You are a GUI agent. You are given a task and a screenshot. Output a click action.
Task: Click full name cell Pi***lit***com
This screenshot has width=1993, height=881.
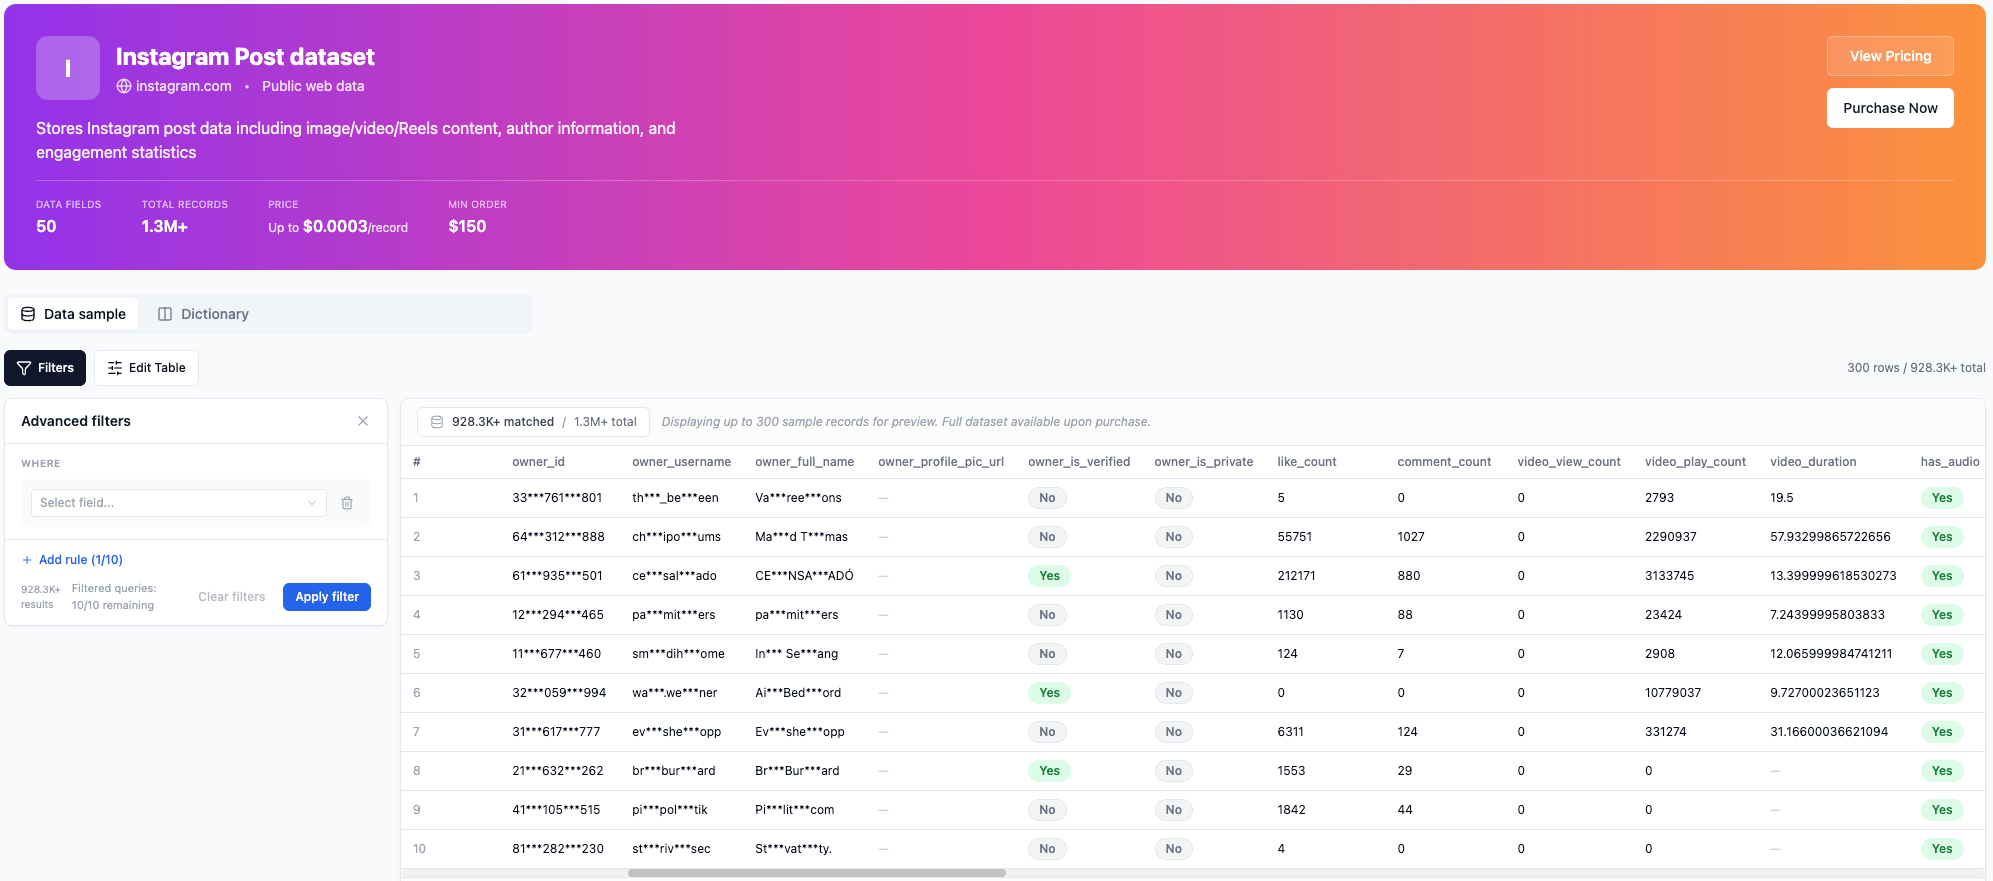(x=794, y=810)
